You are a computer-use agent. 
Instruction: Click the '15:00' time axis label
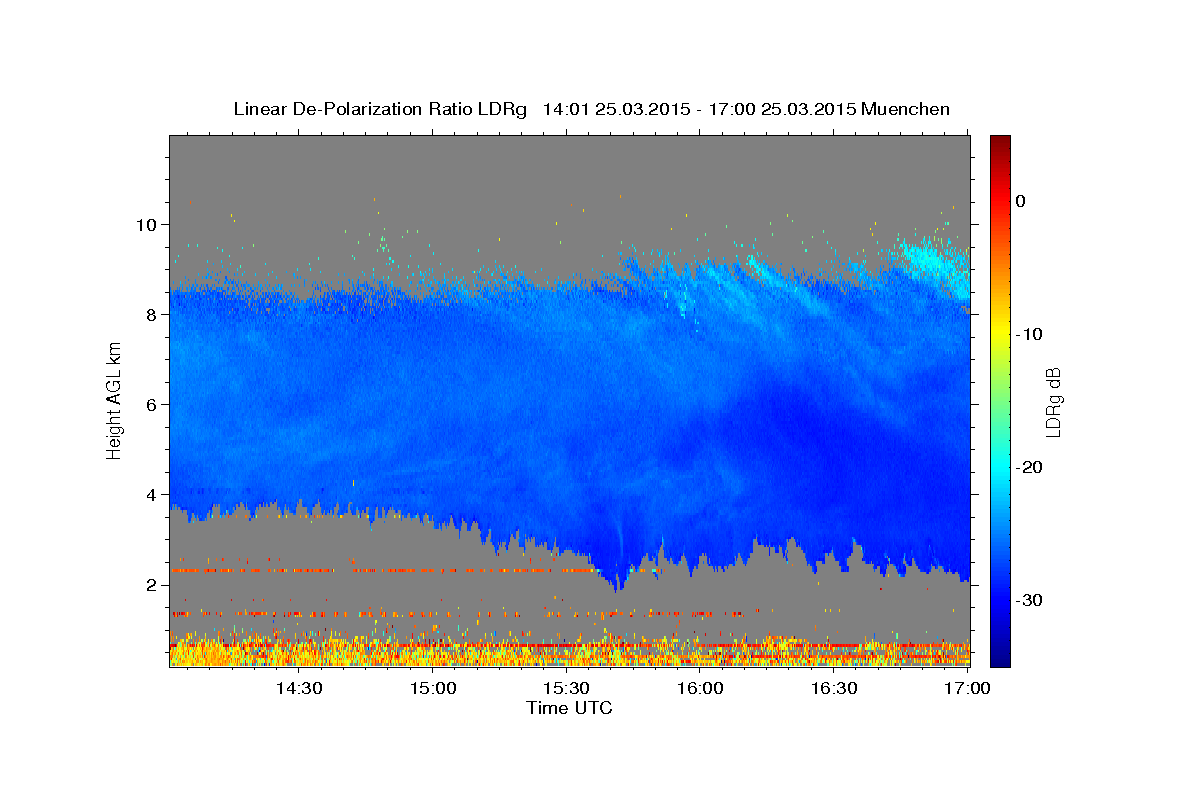point(433,689)
